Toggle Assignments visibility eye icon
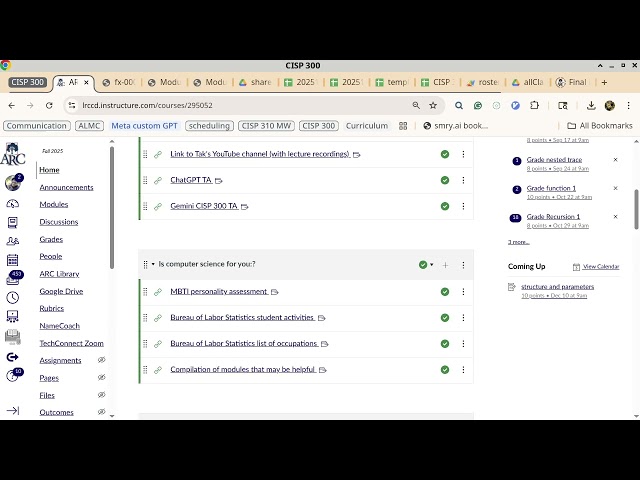This screenshot has width=640, height=480. click(x=101, y=360)
